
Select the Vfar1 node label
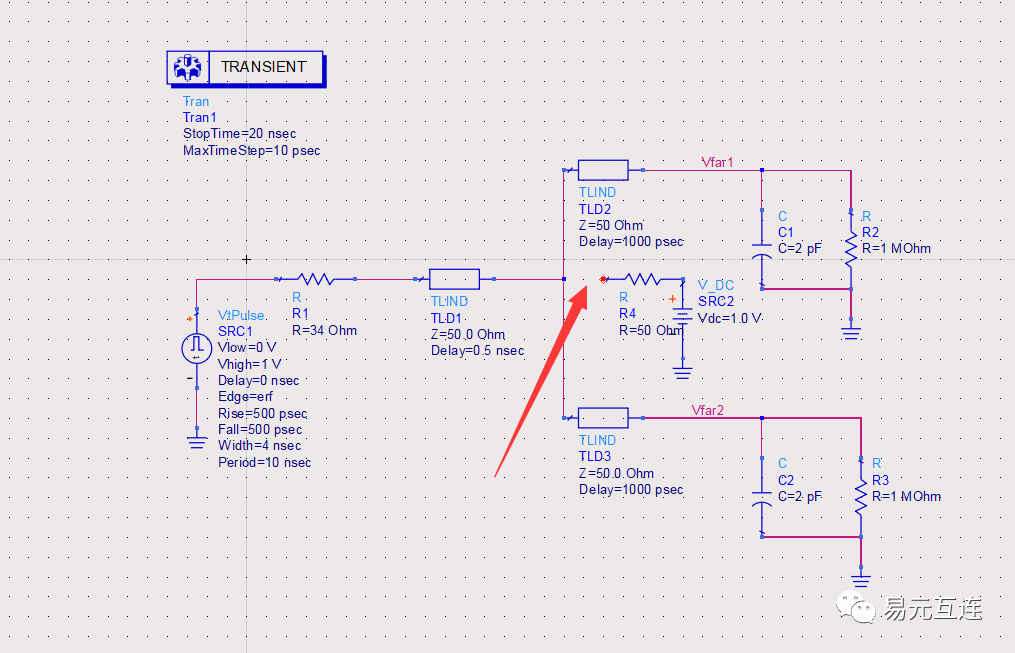tap(718, 162)
